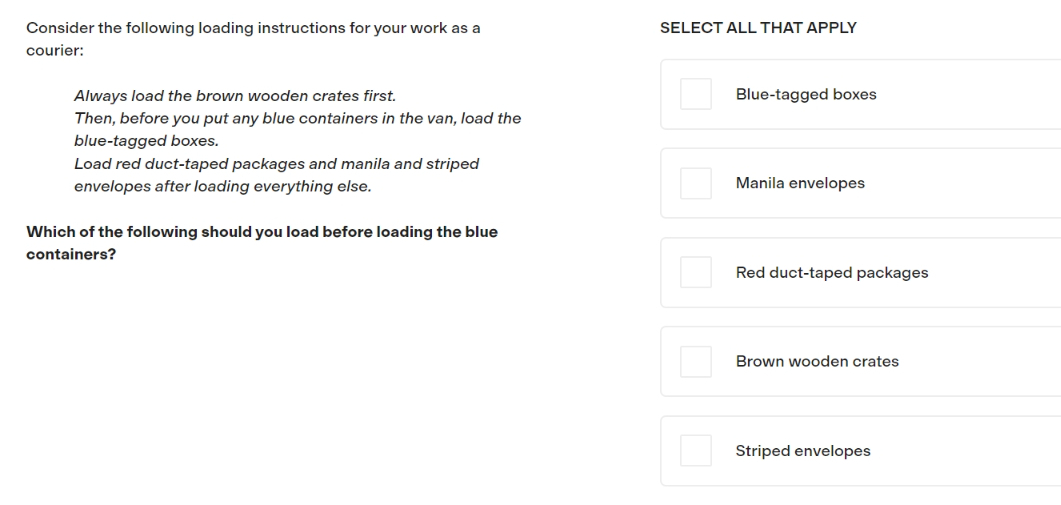Click the bold question about blue containers
1061x505 pixels.
262,243
